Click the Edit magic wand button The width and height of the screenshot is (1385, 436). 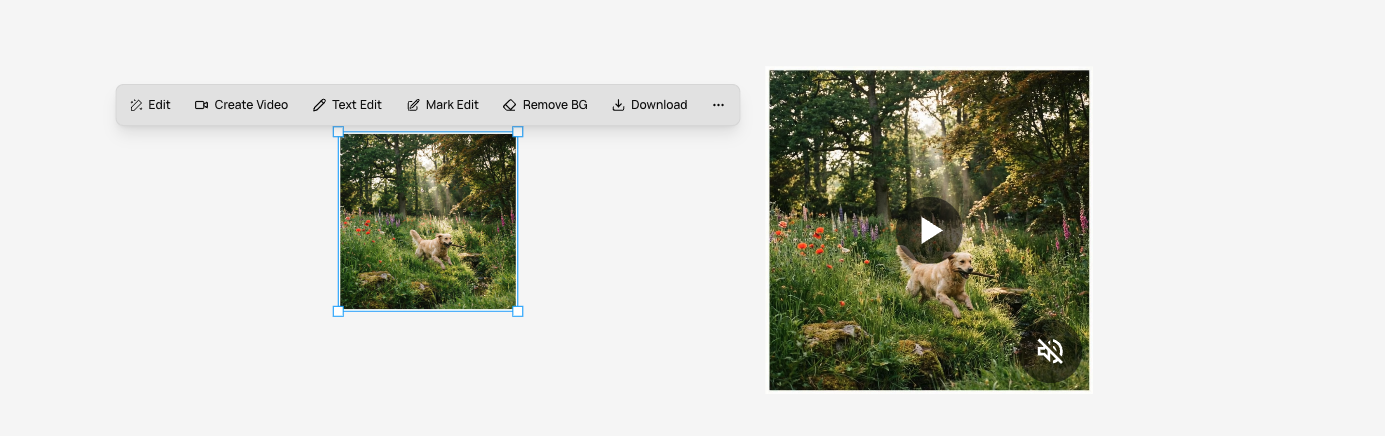click(150, 105)
